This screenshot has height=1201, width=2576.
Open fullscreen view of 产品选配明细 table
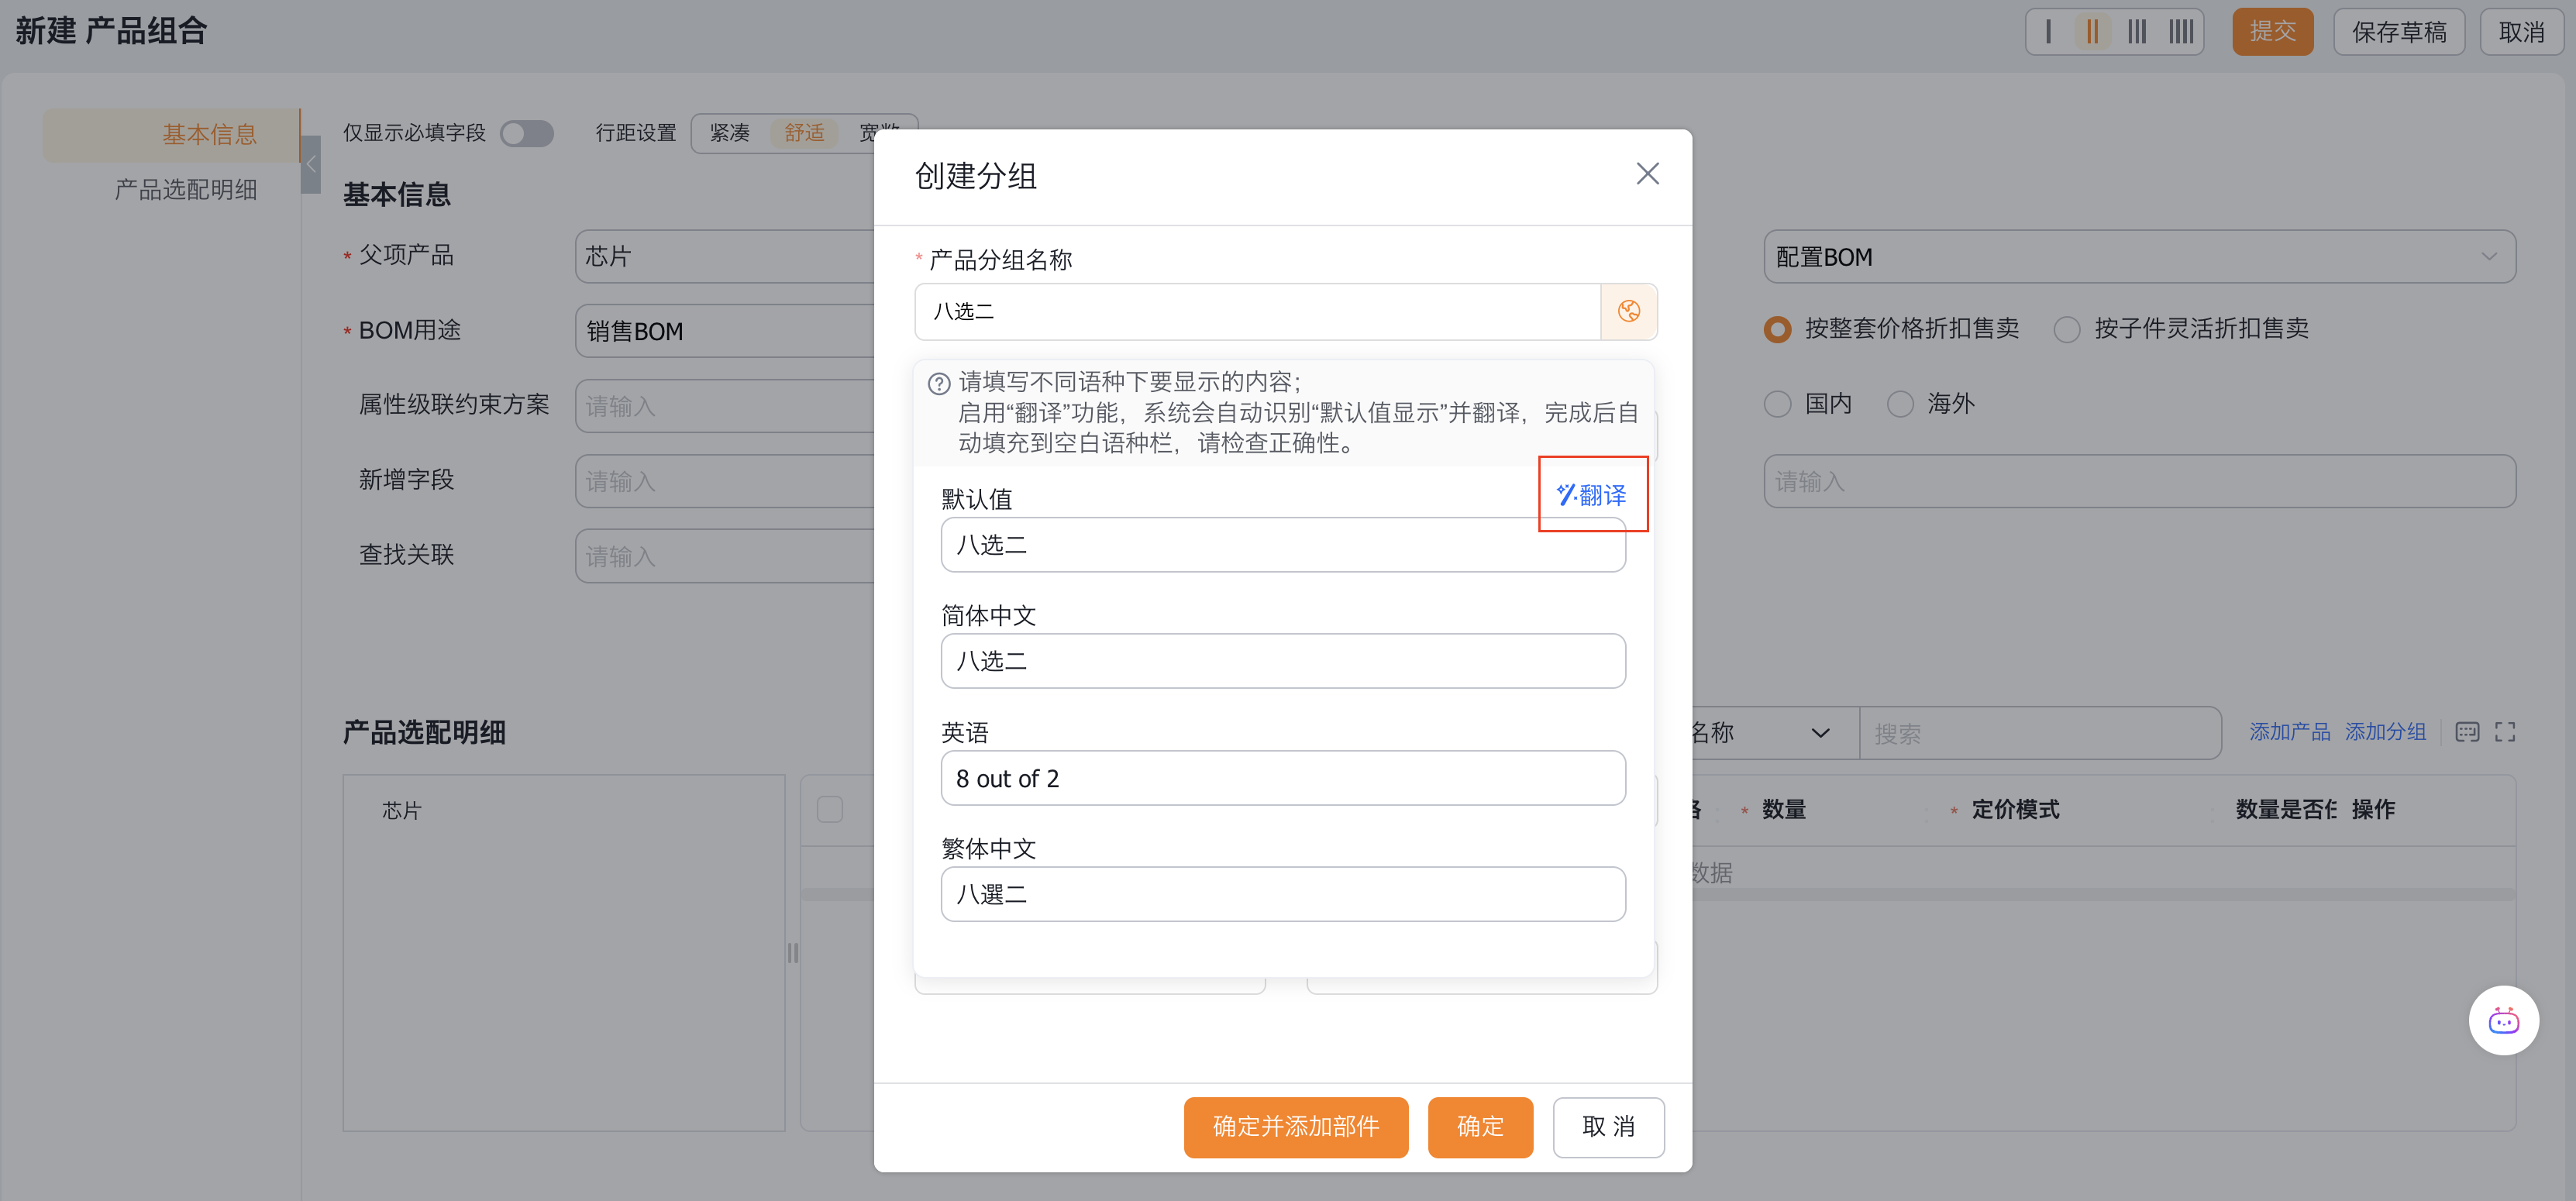click(2504, 732)
